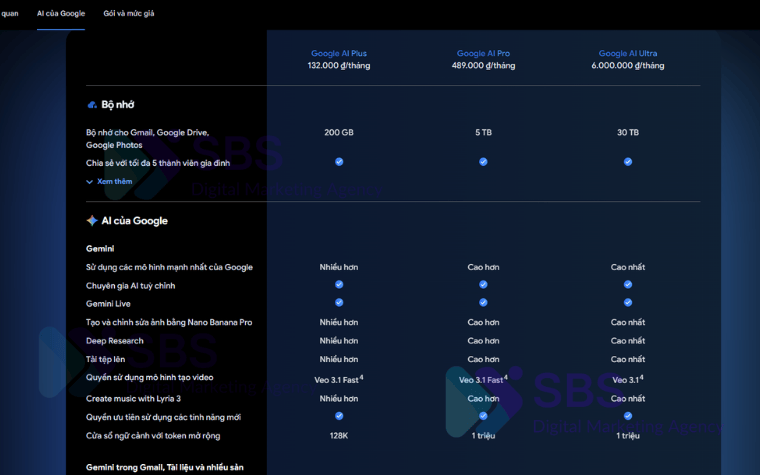Click 'Tạo và chỉnh sửa ảnh bằng Nano Banana Pro'
The height and width of the screenshot is (475, 760).
click(x=169, y=322)
